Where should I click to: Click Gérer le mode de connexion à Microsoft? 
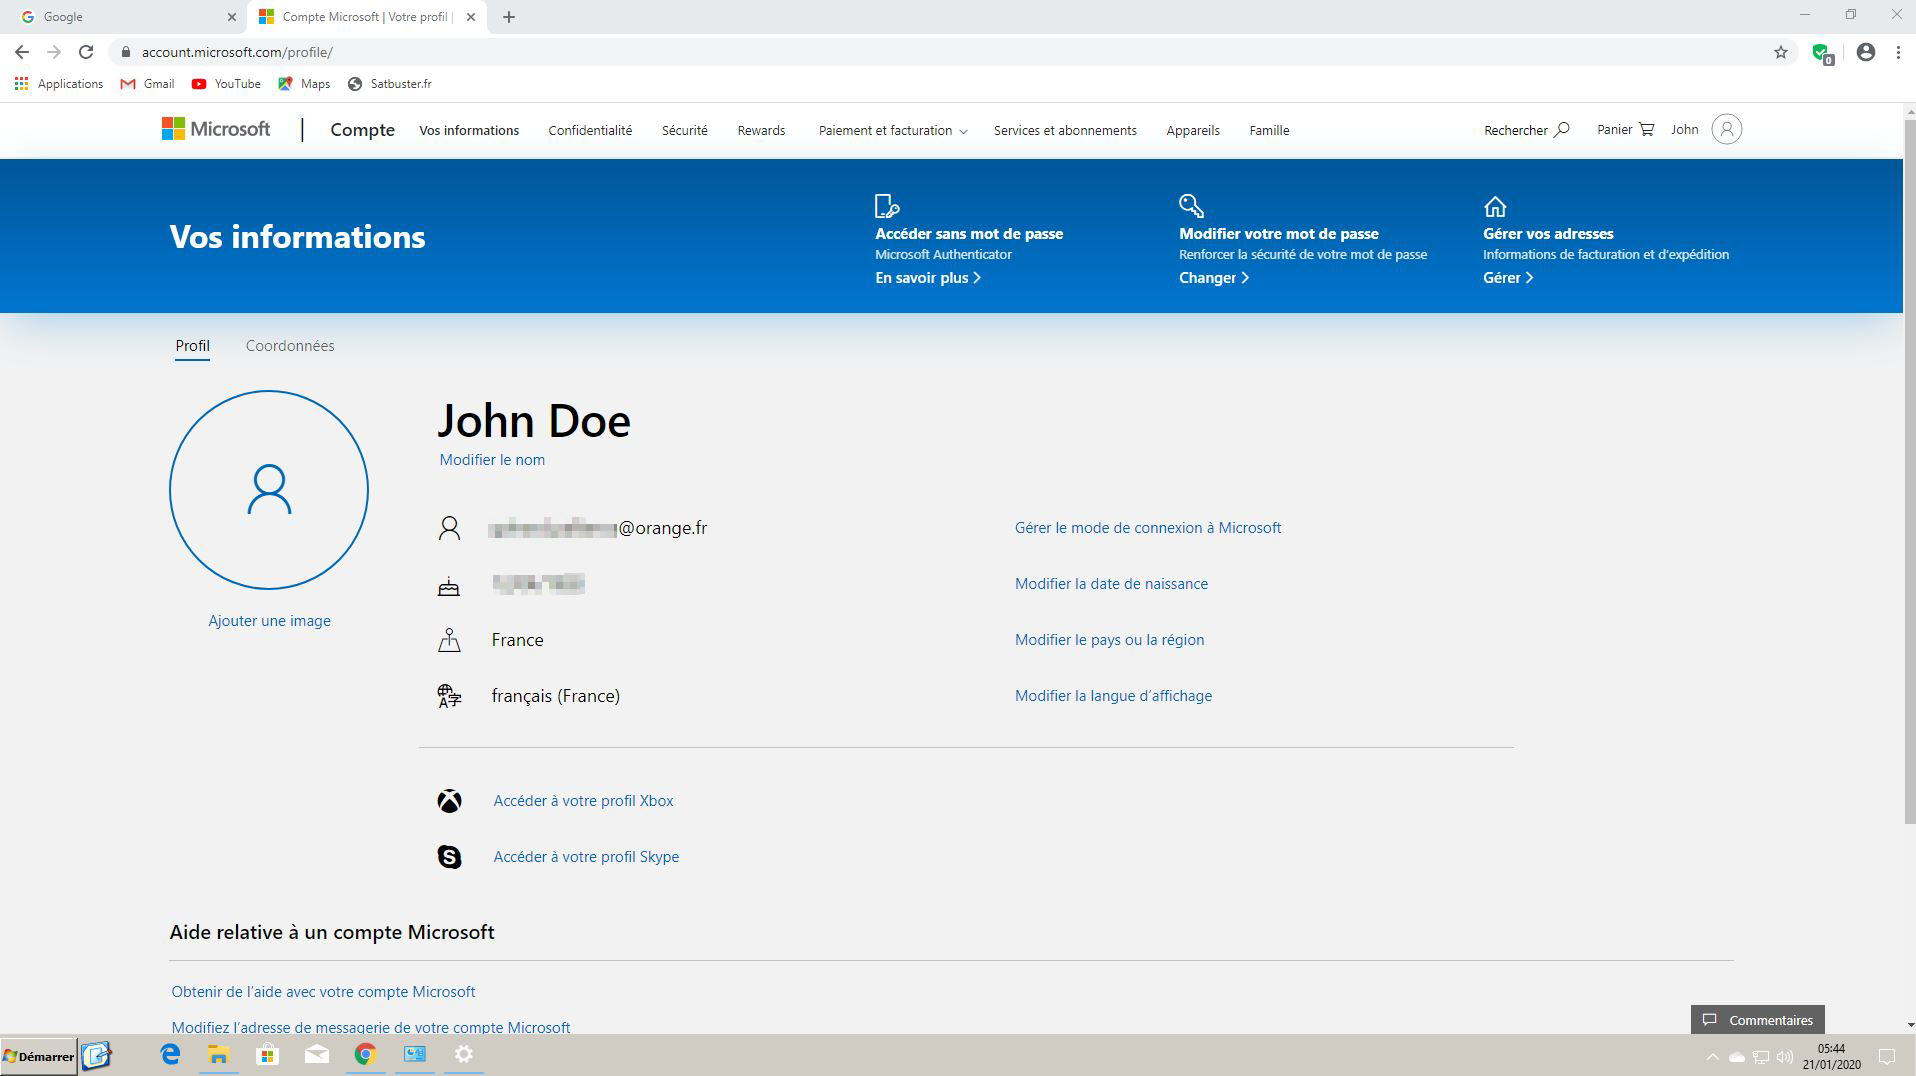coord(1148,528)
